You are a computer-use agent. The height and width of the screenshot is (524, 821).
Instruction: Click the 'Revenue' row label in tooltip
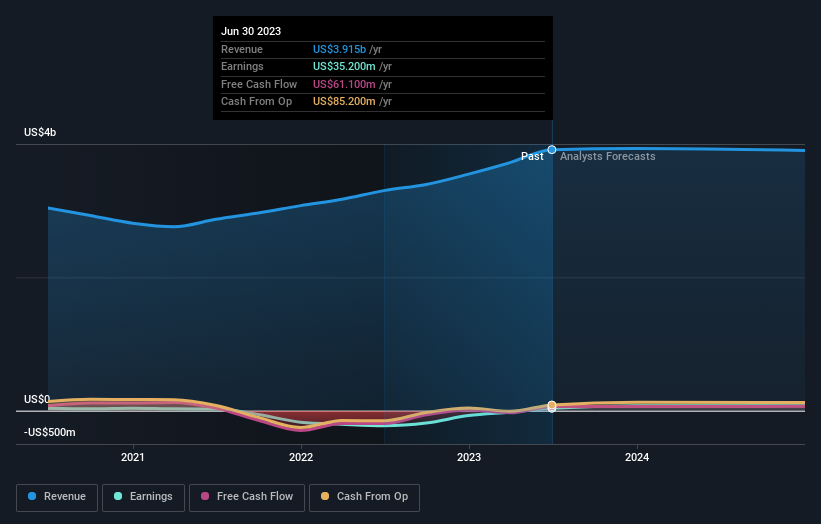click(x=242, y=49)
